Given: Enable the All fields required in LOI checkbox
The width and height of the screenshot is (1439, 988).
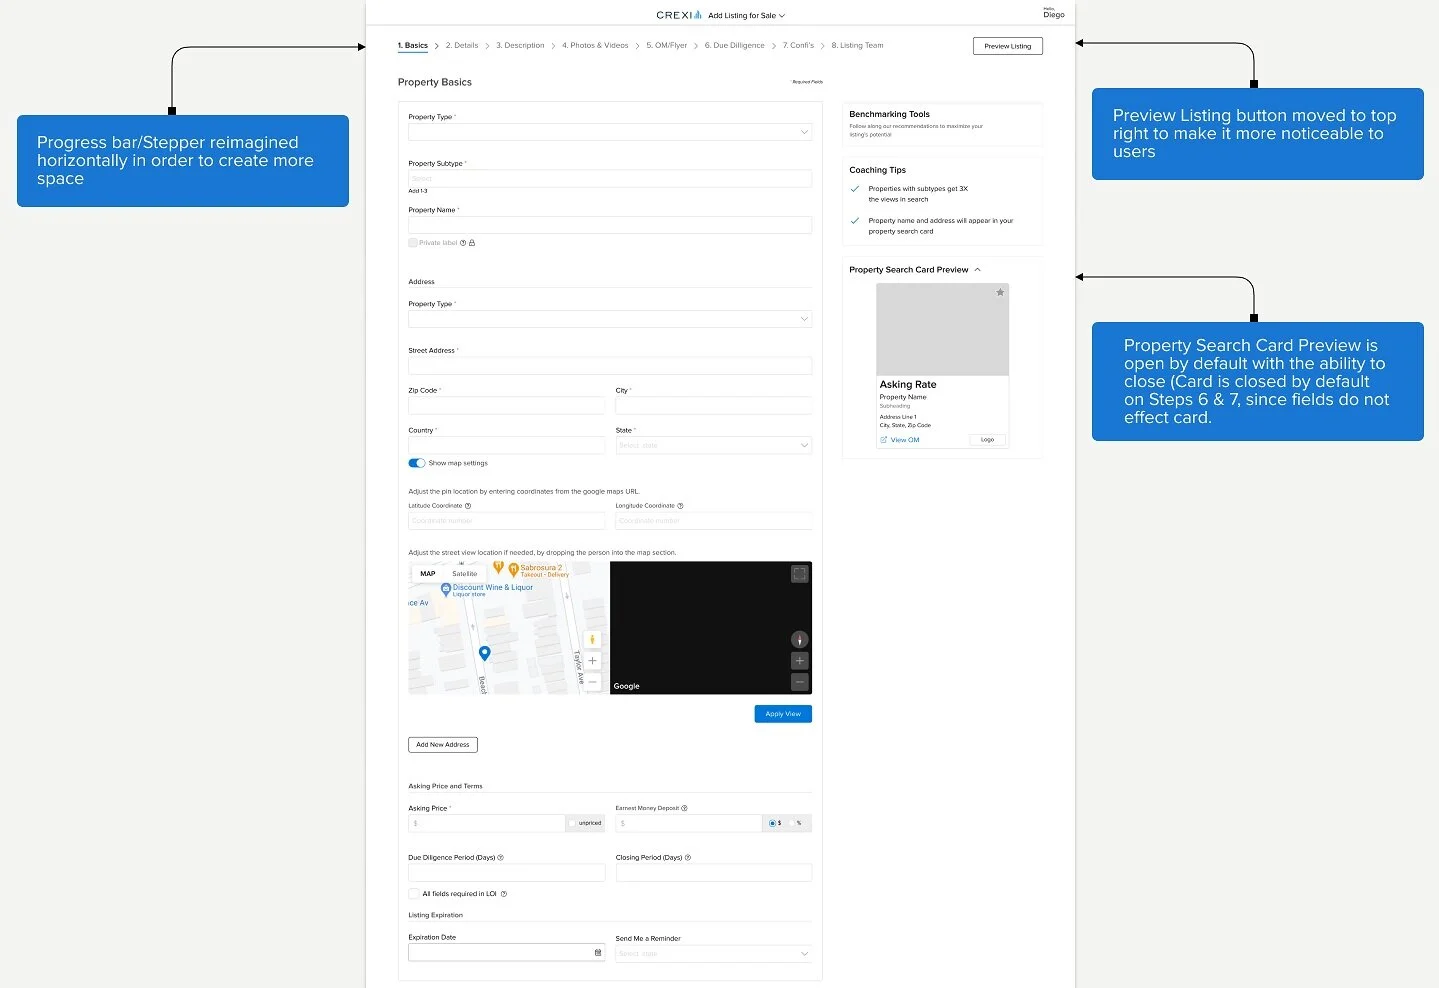Looking at the screenshot, I should tap(413, 893).
